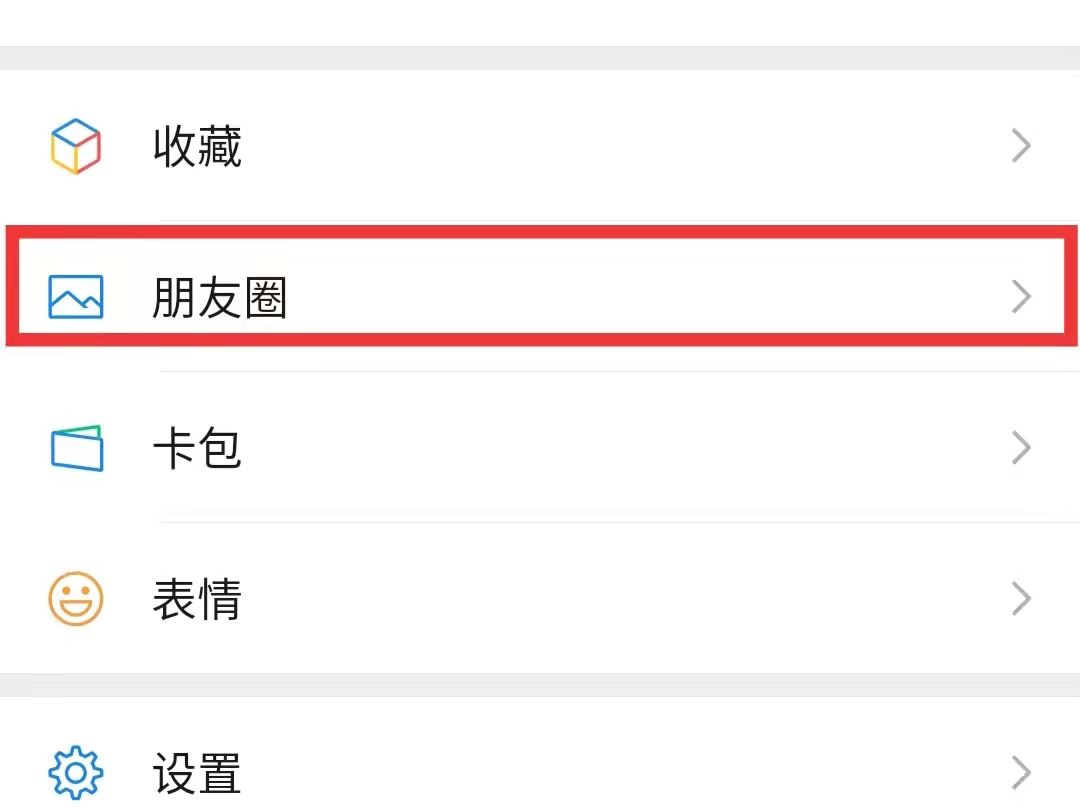This screenshot has width=1080, height=809.
Task: Tap the empty middle of the 卡包 row
Action: (600, 448)
